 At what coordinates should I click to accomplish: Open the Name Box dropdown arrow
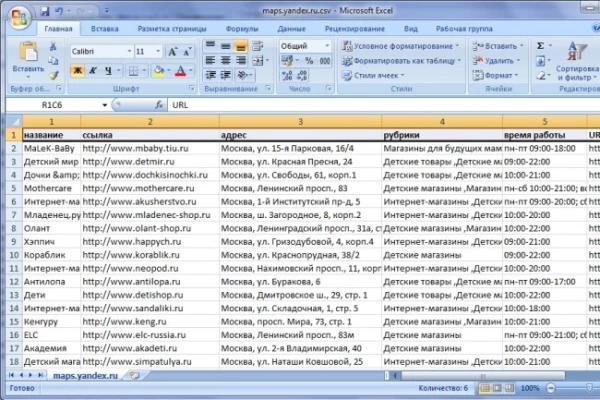coord(104,105)
